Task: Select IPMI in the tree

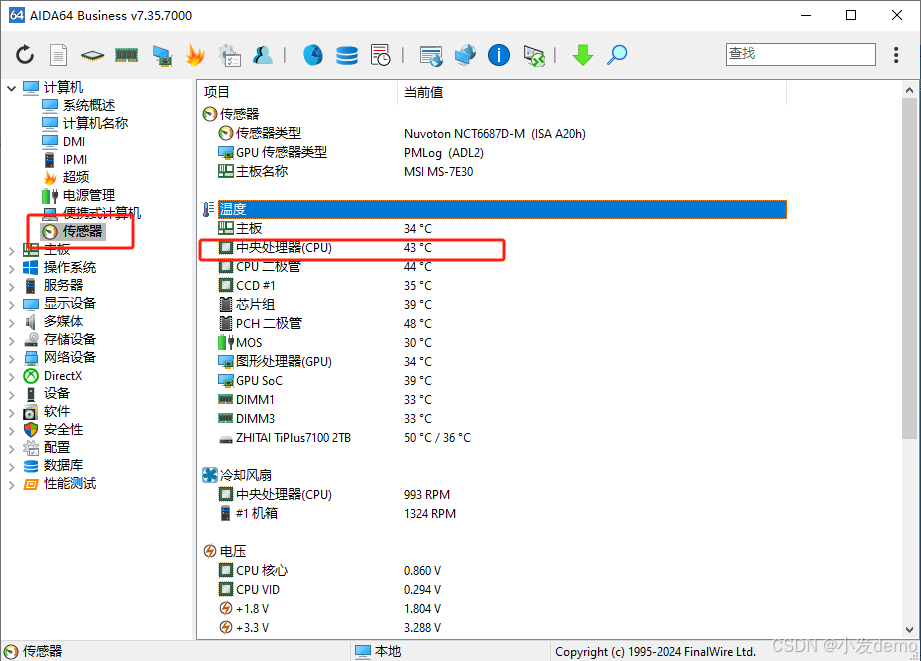Action: (75, 160)
